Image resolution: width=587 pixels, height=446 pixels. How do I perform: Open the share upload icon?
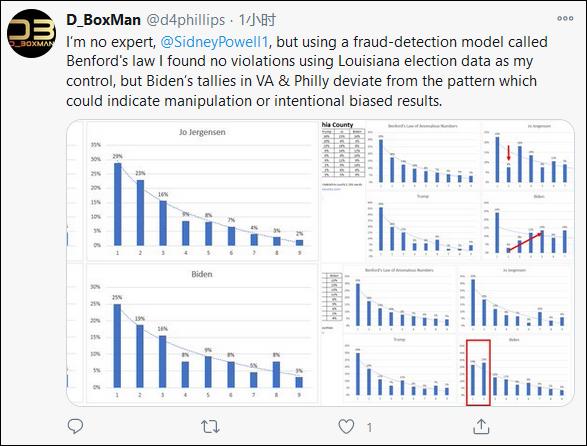tap(481, 426)
